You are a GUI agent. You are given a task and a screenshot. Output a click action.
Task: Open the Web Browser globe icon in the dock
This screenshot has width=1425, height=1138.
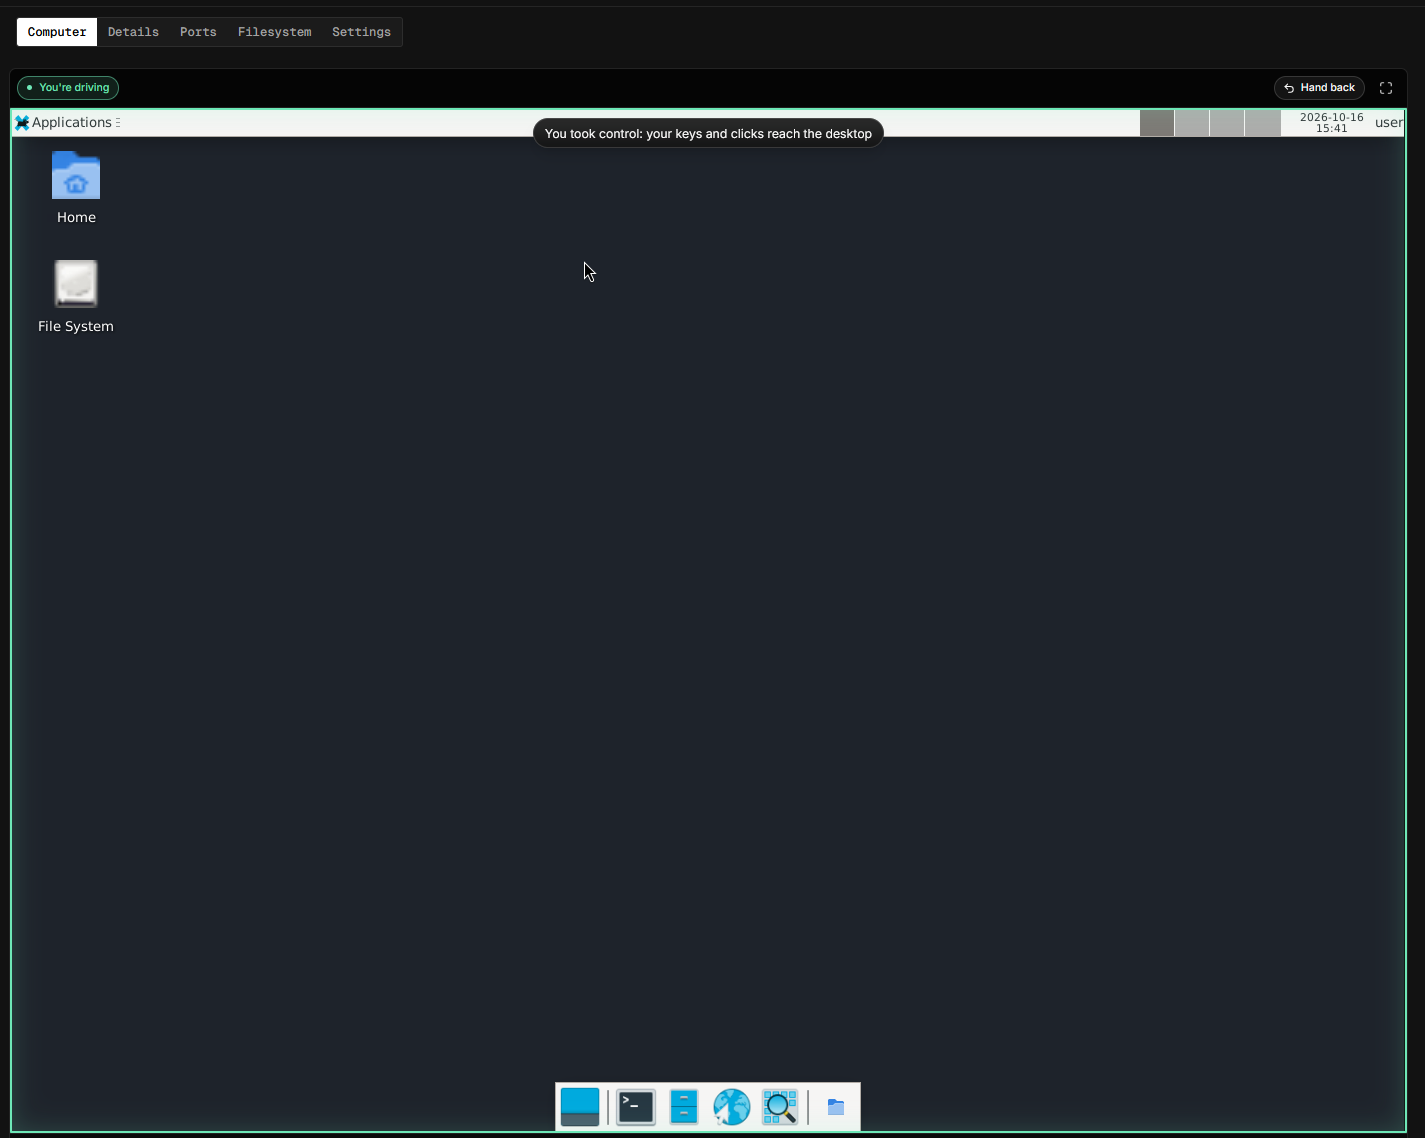[x=732, y=1107]
